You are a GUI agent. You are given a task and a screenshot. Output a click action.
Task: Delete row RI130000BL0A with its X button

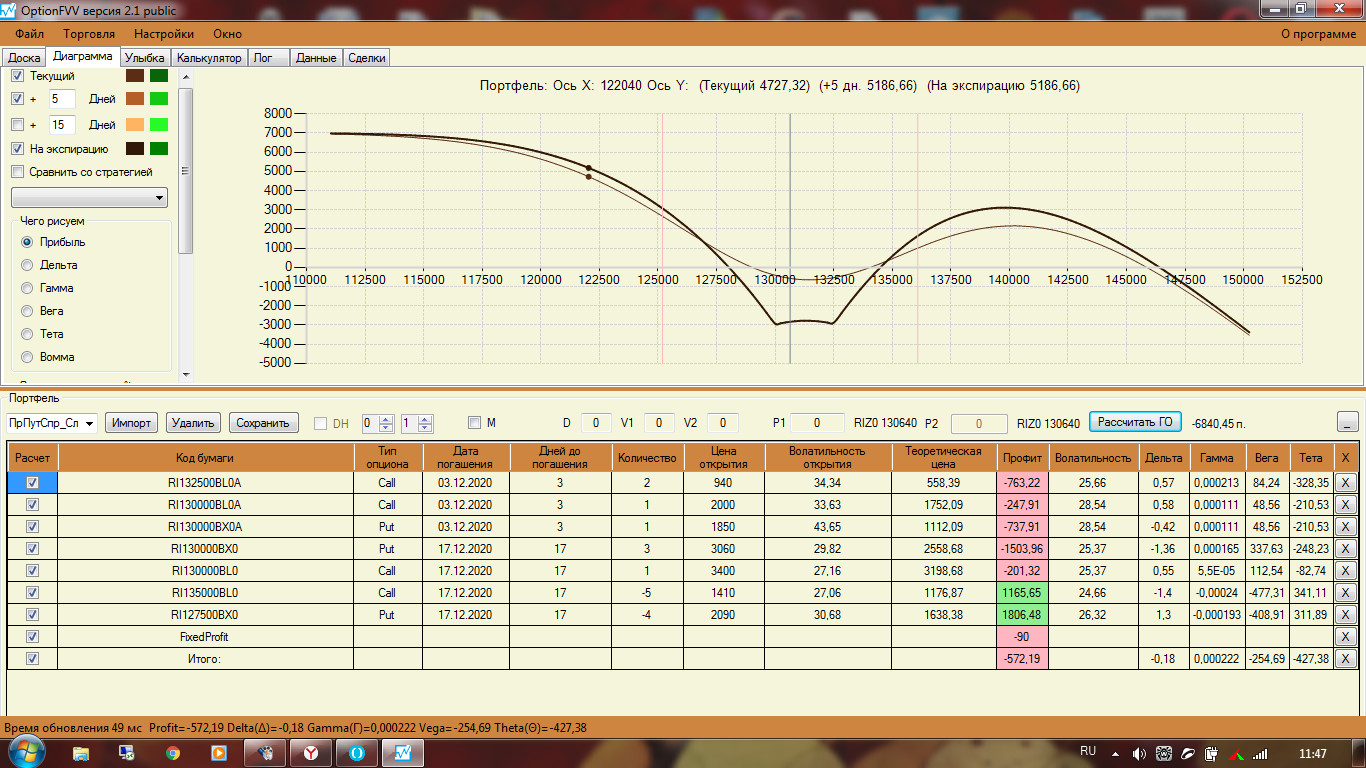click(1345, 504)
